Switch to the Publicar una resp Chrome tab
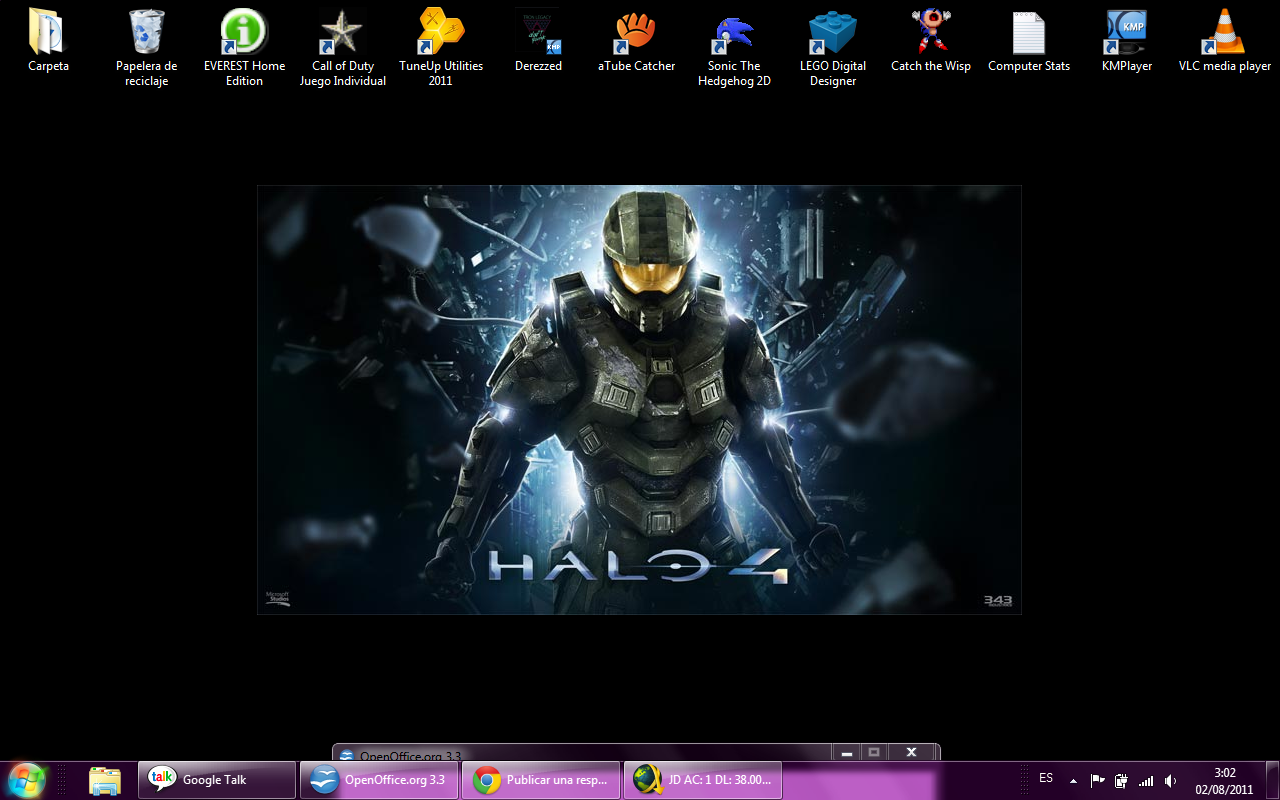The height and width of the screenshot is (800, 1280). [541, 779]
